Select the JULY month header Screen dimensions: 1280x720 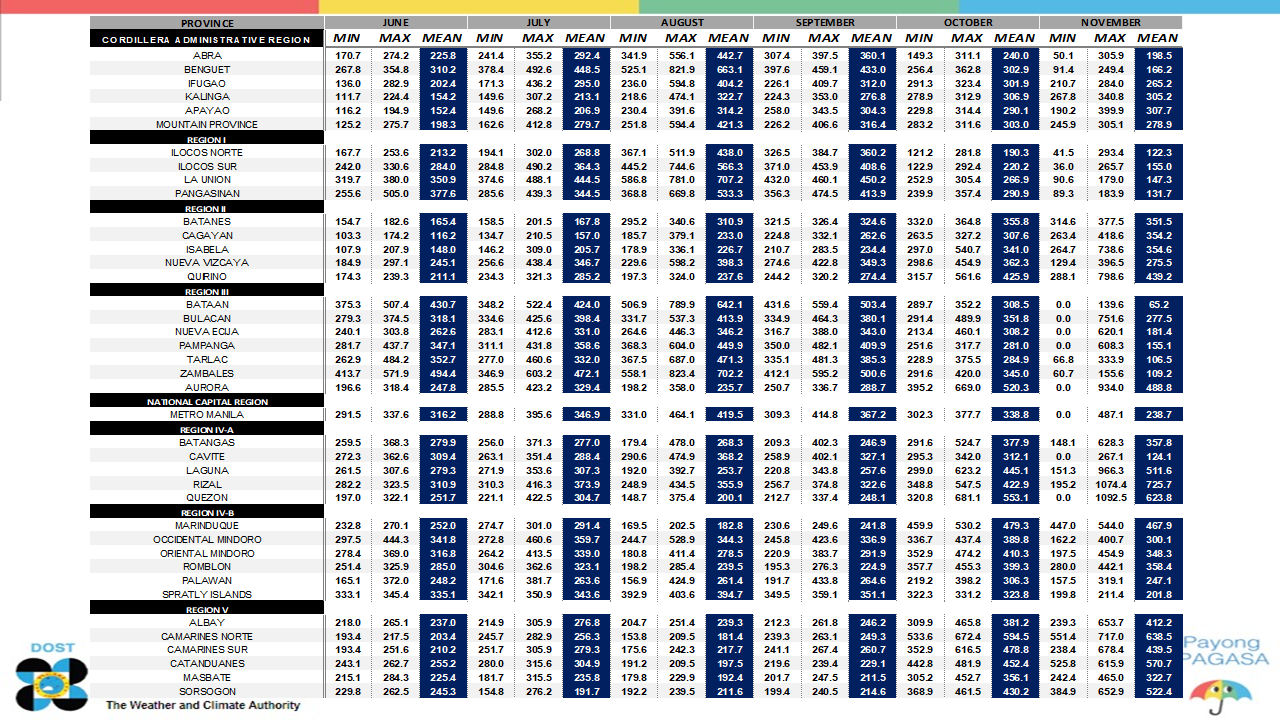coord(539,23)
